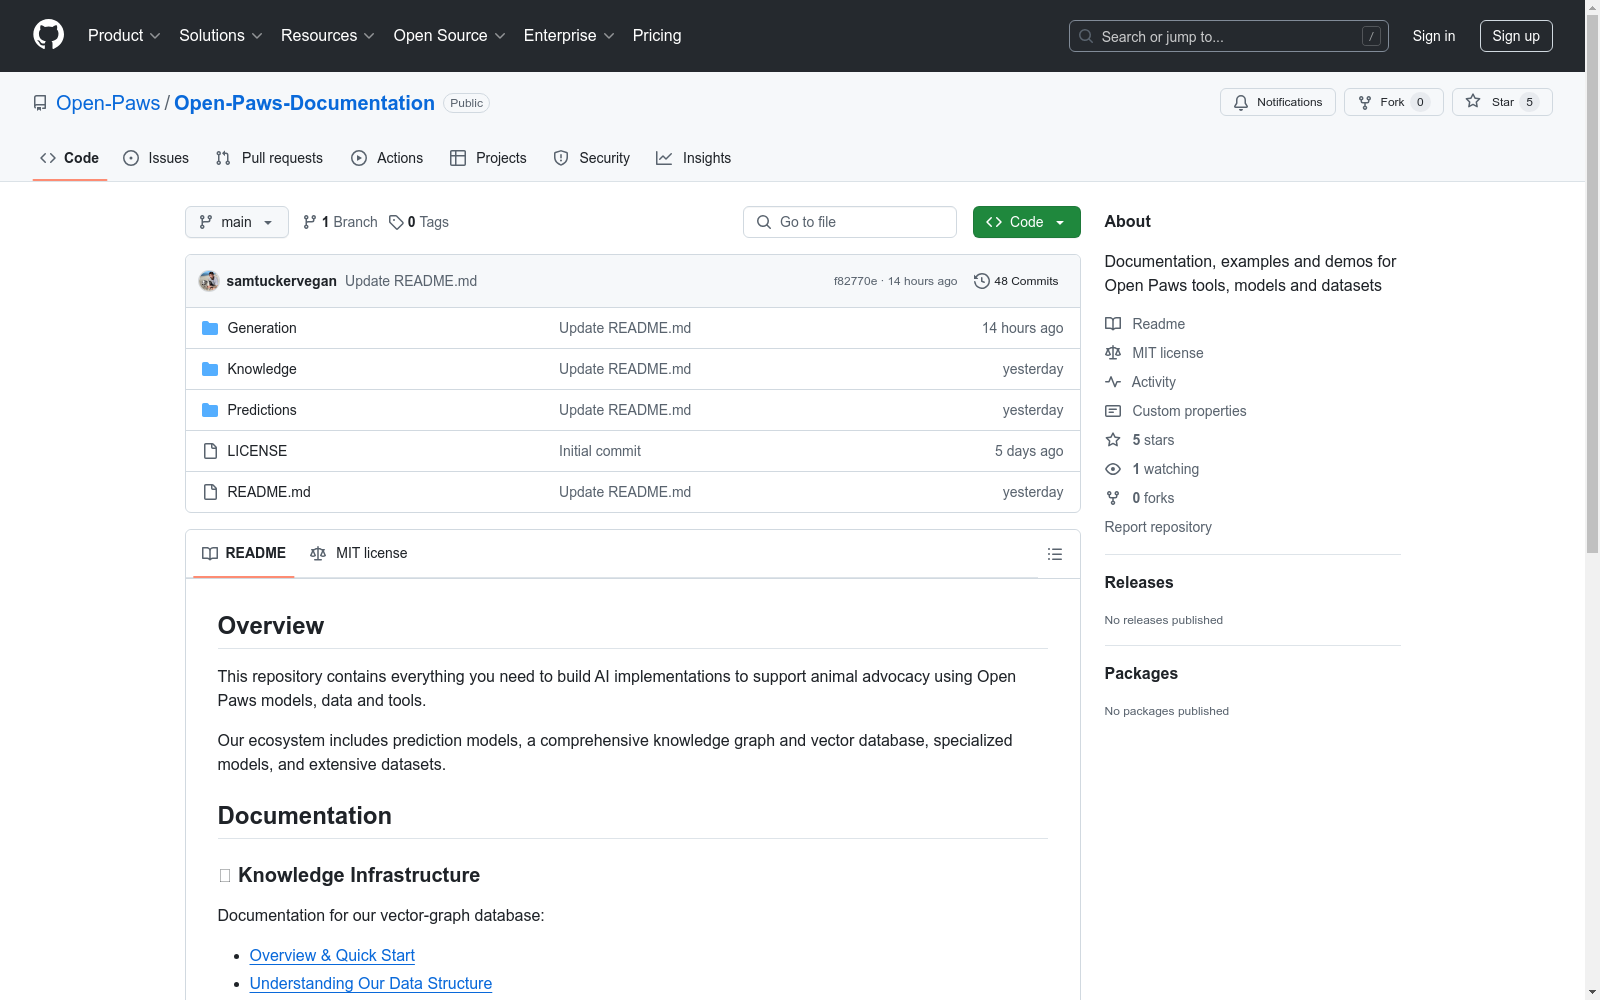The width and height of the screenshot is (1600, 1000).
Task: Click the "14 hours ago" Generation row timestamp
Action: [x=1022, y=328]
